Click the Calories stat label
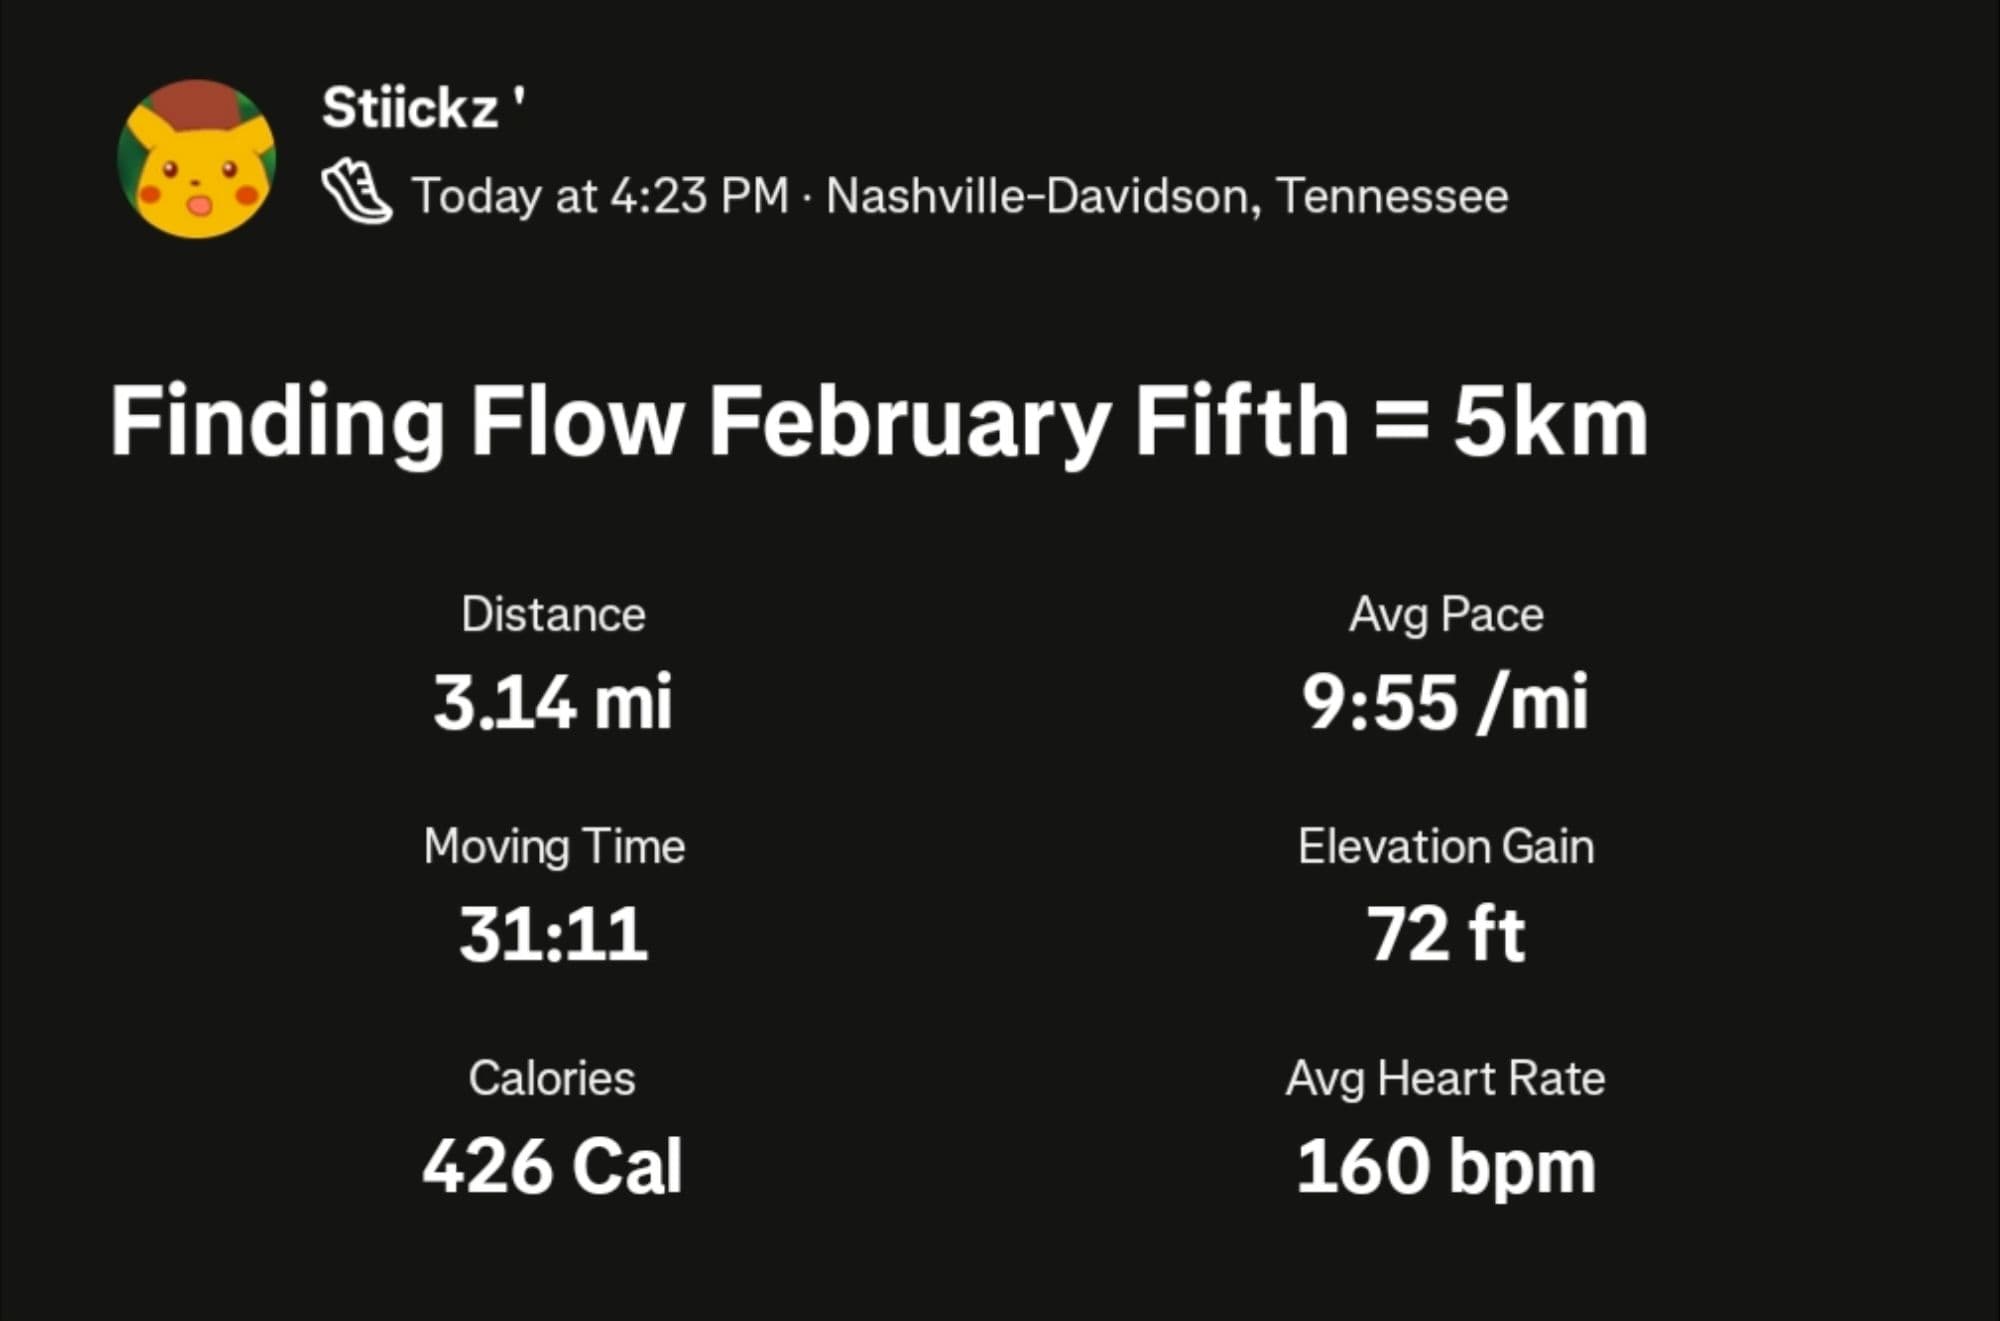The height and width of the screenshot is (1321, 2000). (552, 1078)
